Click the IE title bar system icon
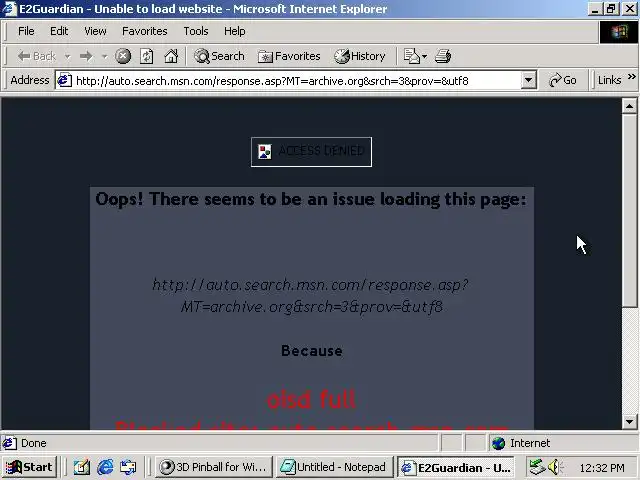The image size is (640, 480). coord(10,9)
